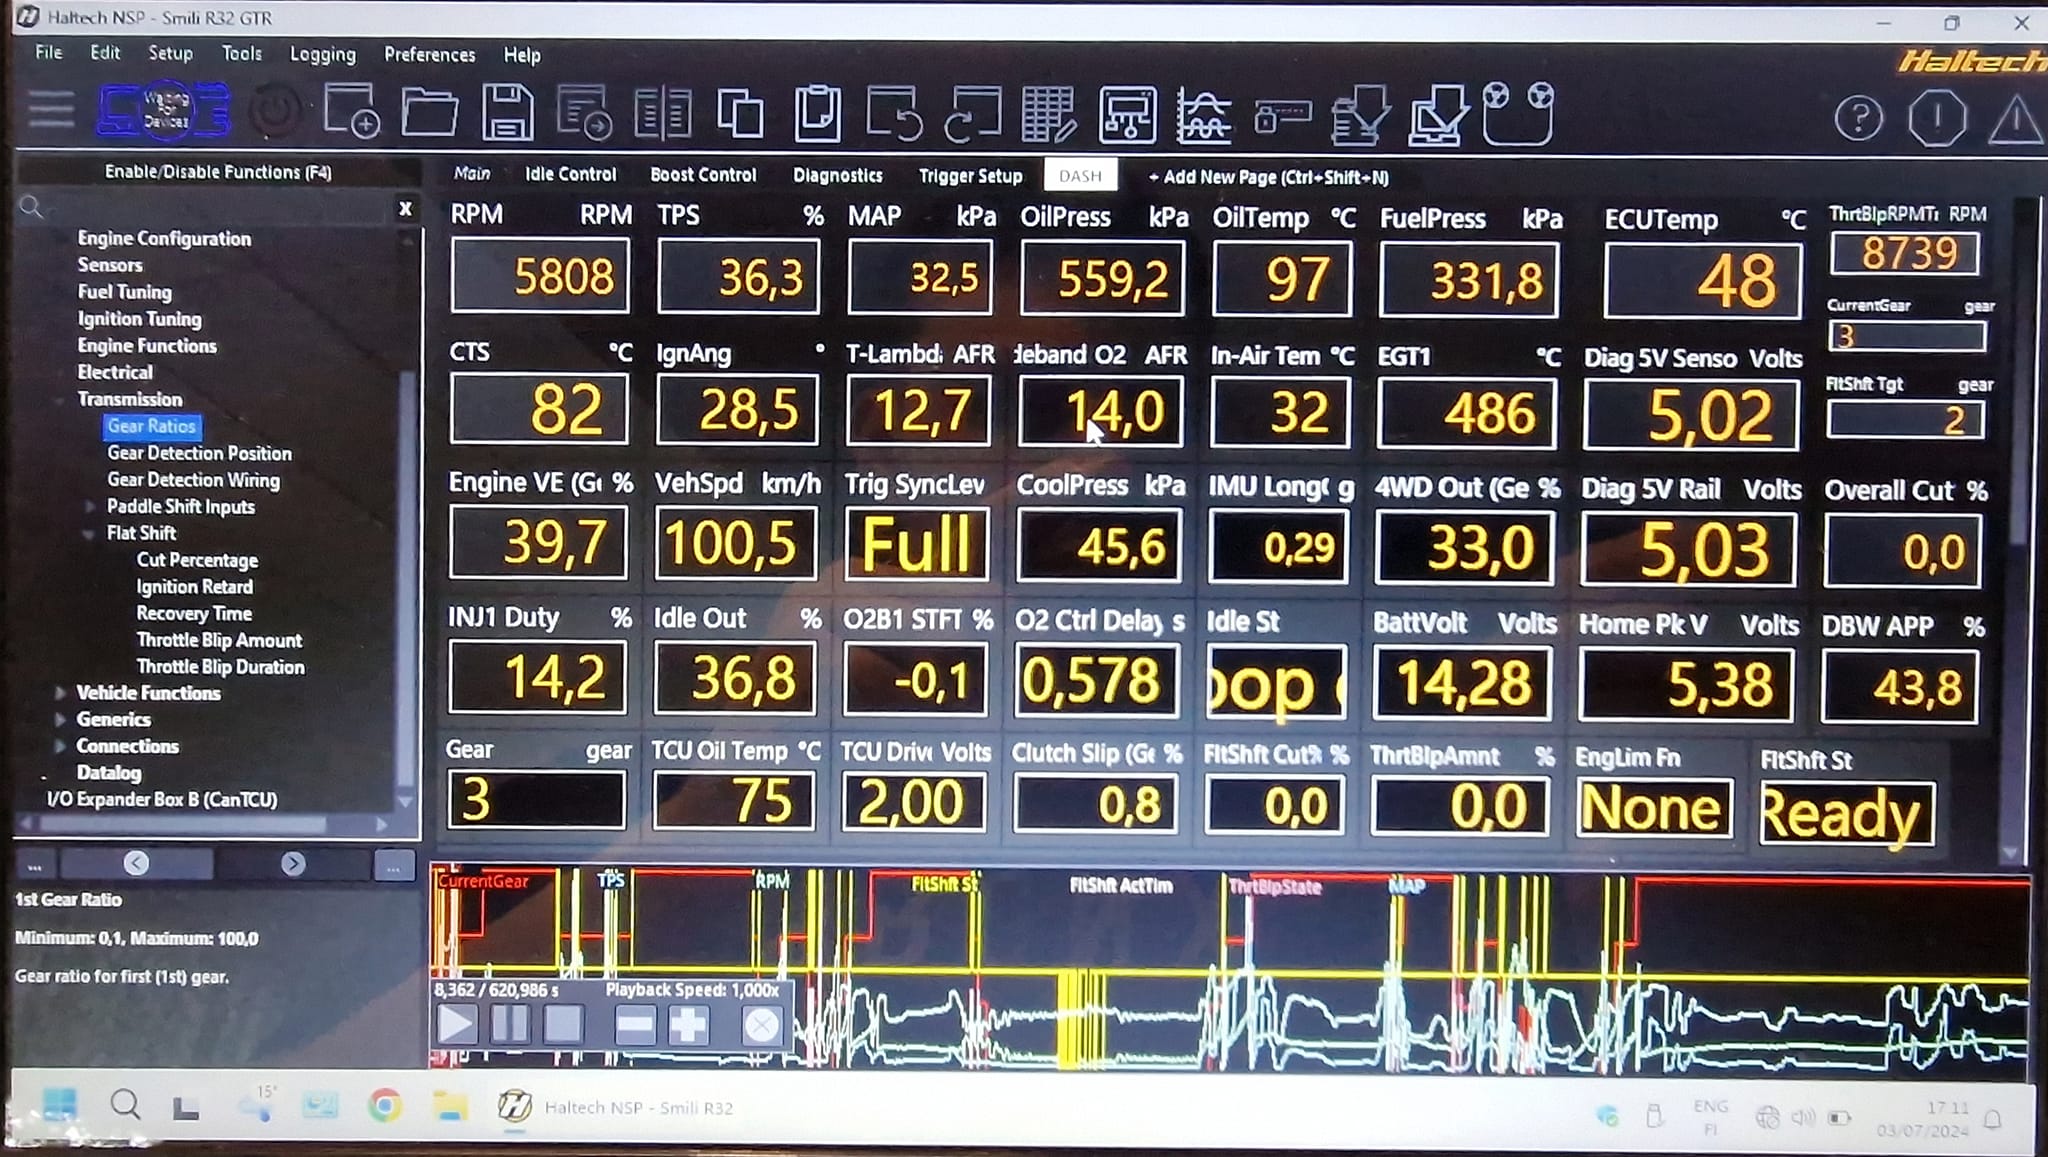Screen dimensions: 2048x1157
Task: Click the search magnifier in the function tree
Action: coord(31,207)
